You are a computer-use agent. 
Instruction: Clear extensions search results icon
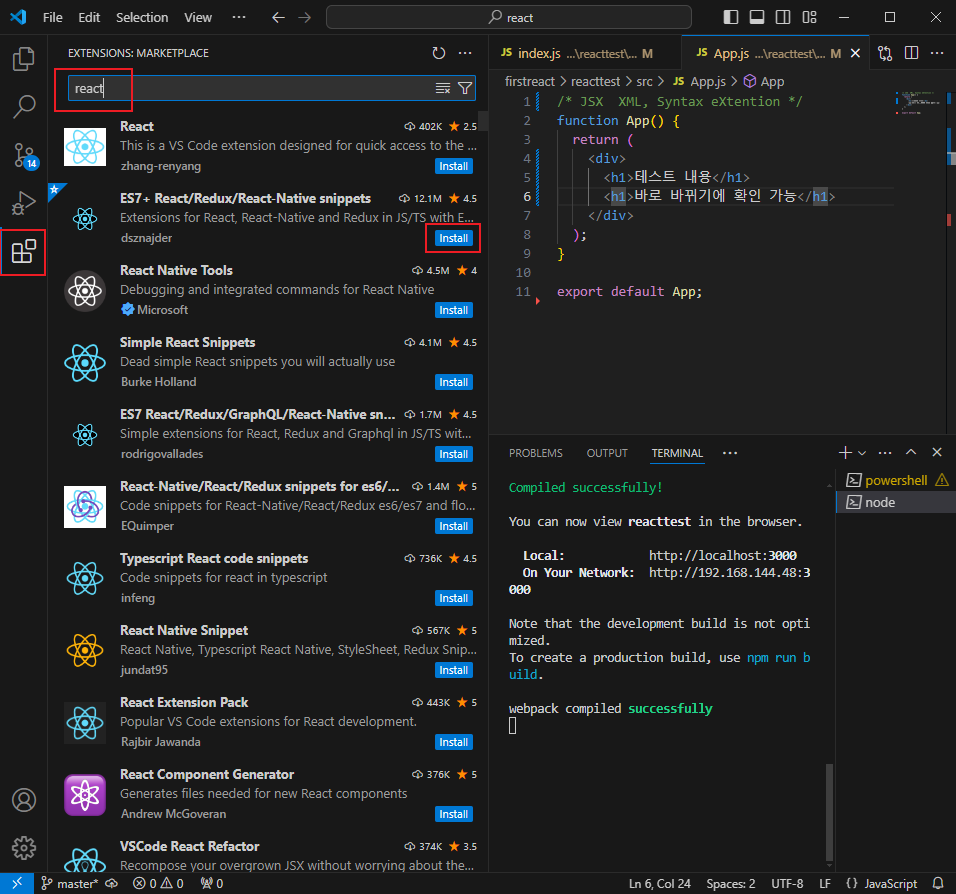click(x=443, y=88)
